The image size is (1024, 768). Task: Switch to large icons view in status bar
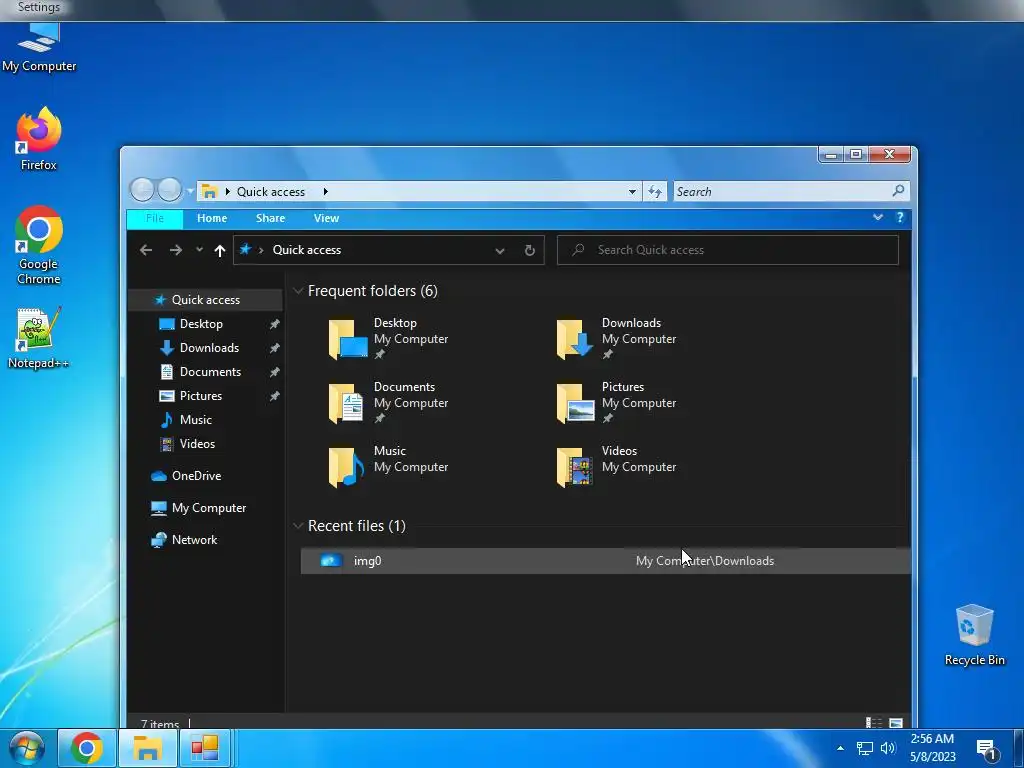coord(896,723)
